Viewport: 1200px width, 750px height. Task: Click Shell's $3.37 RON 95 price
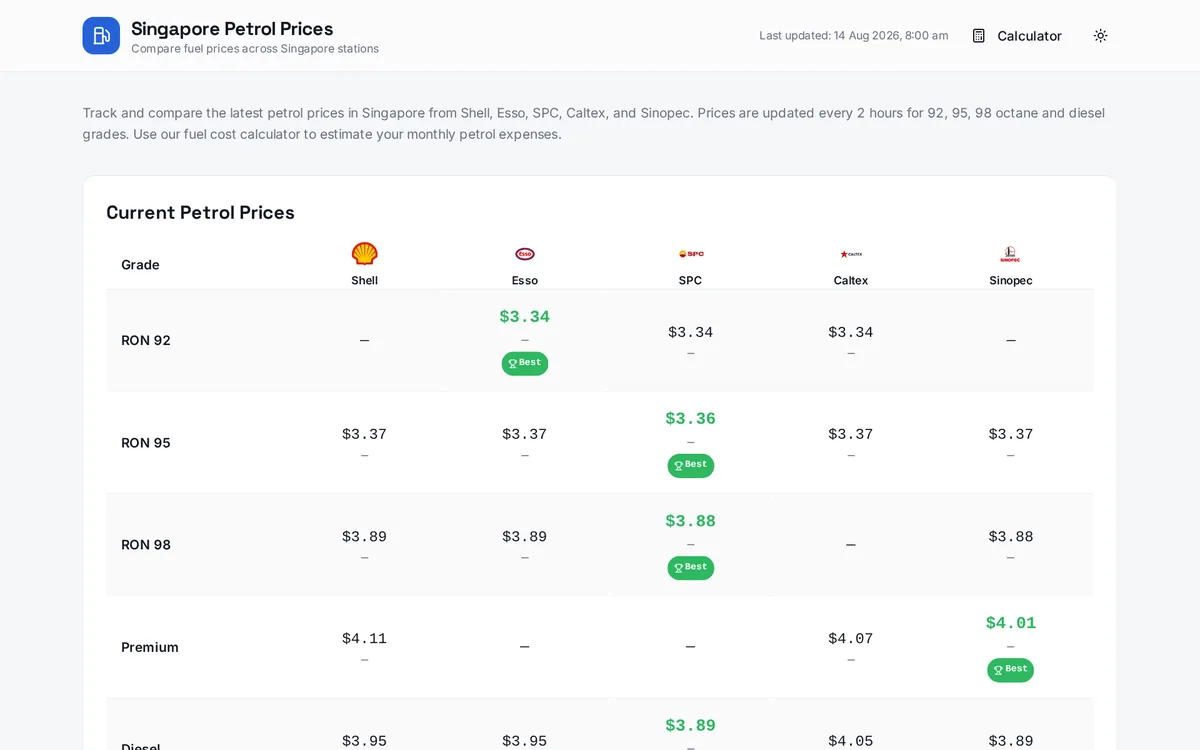click(365, 434)
